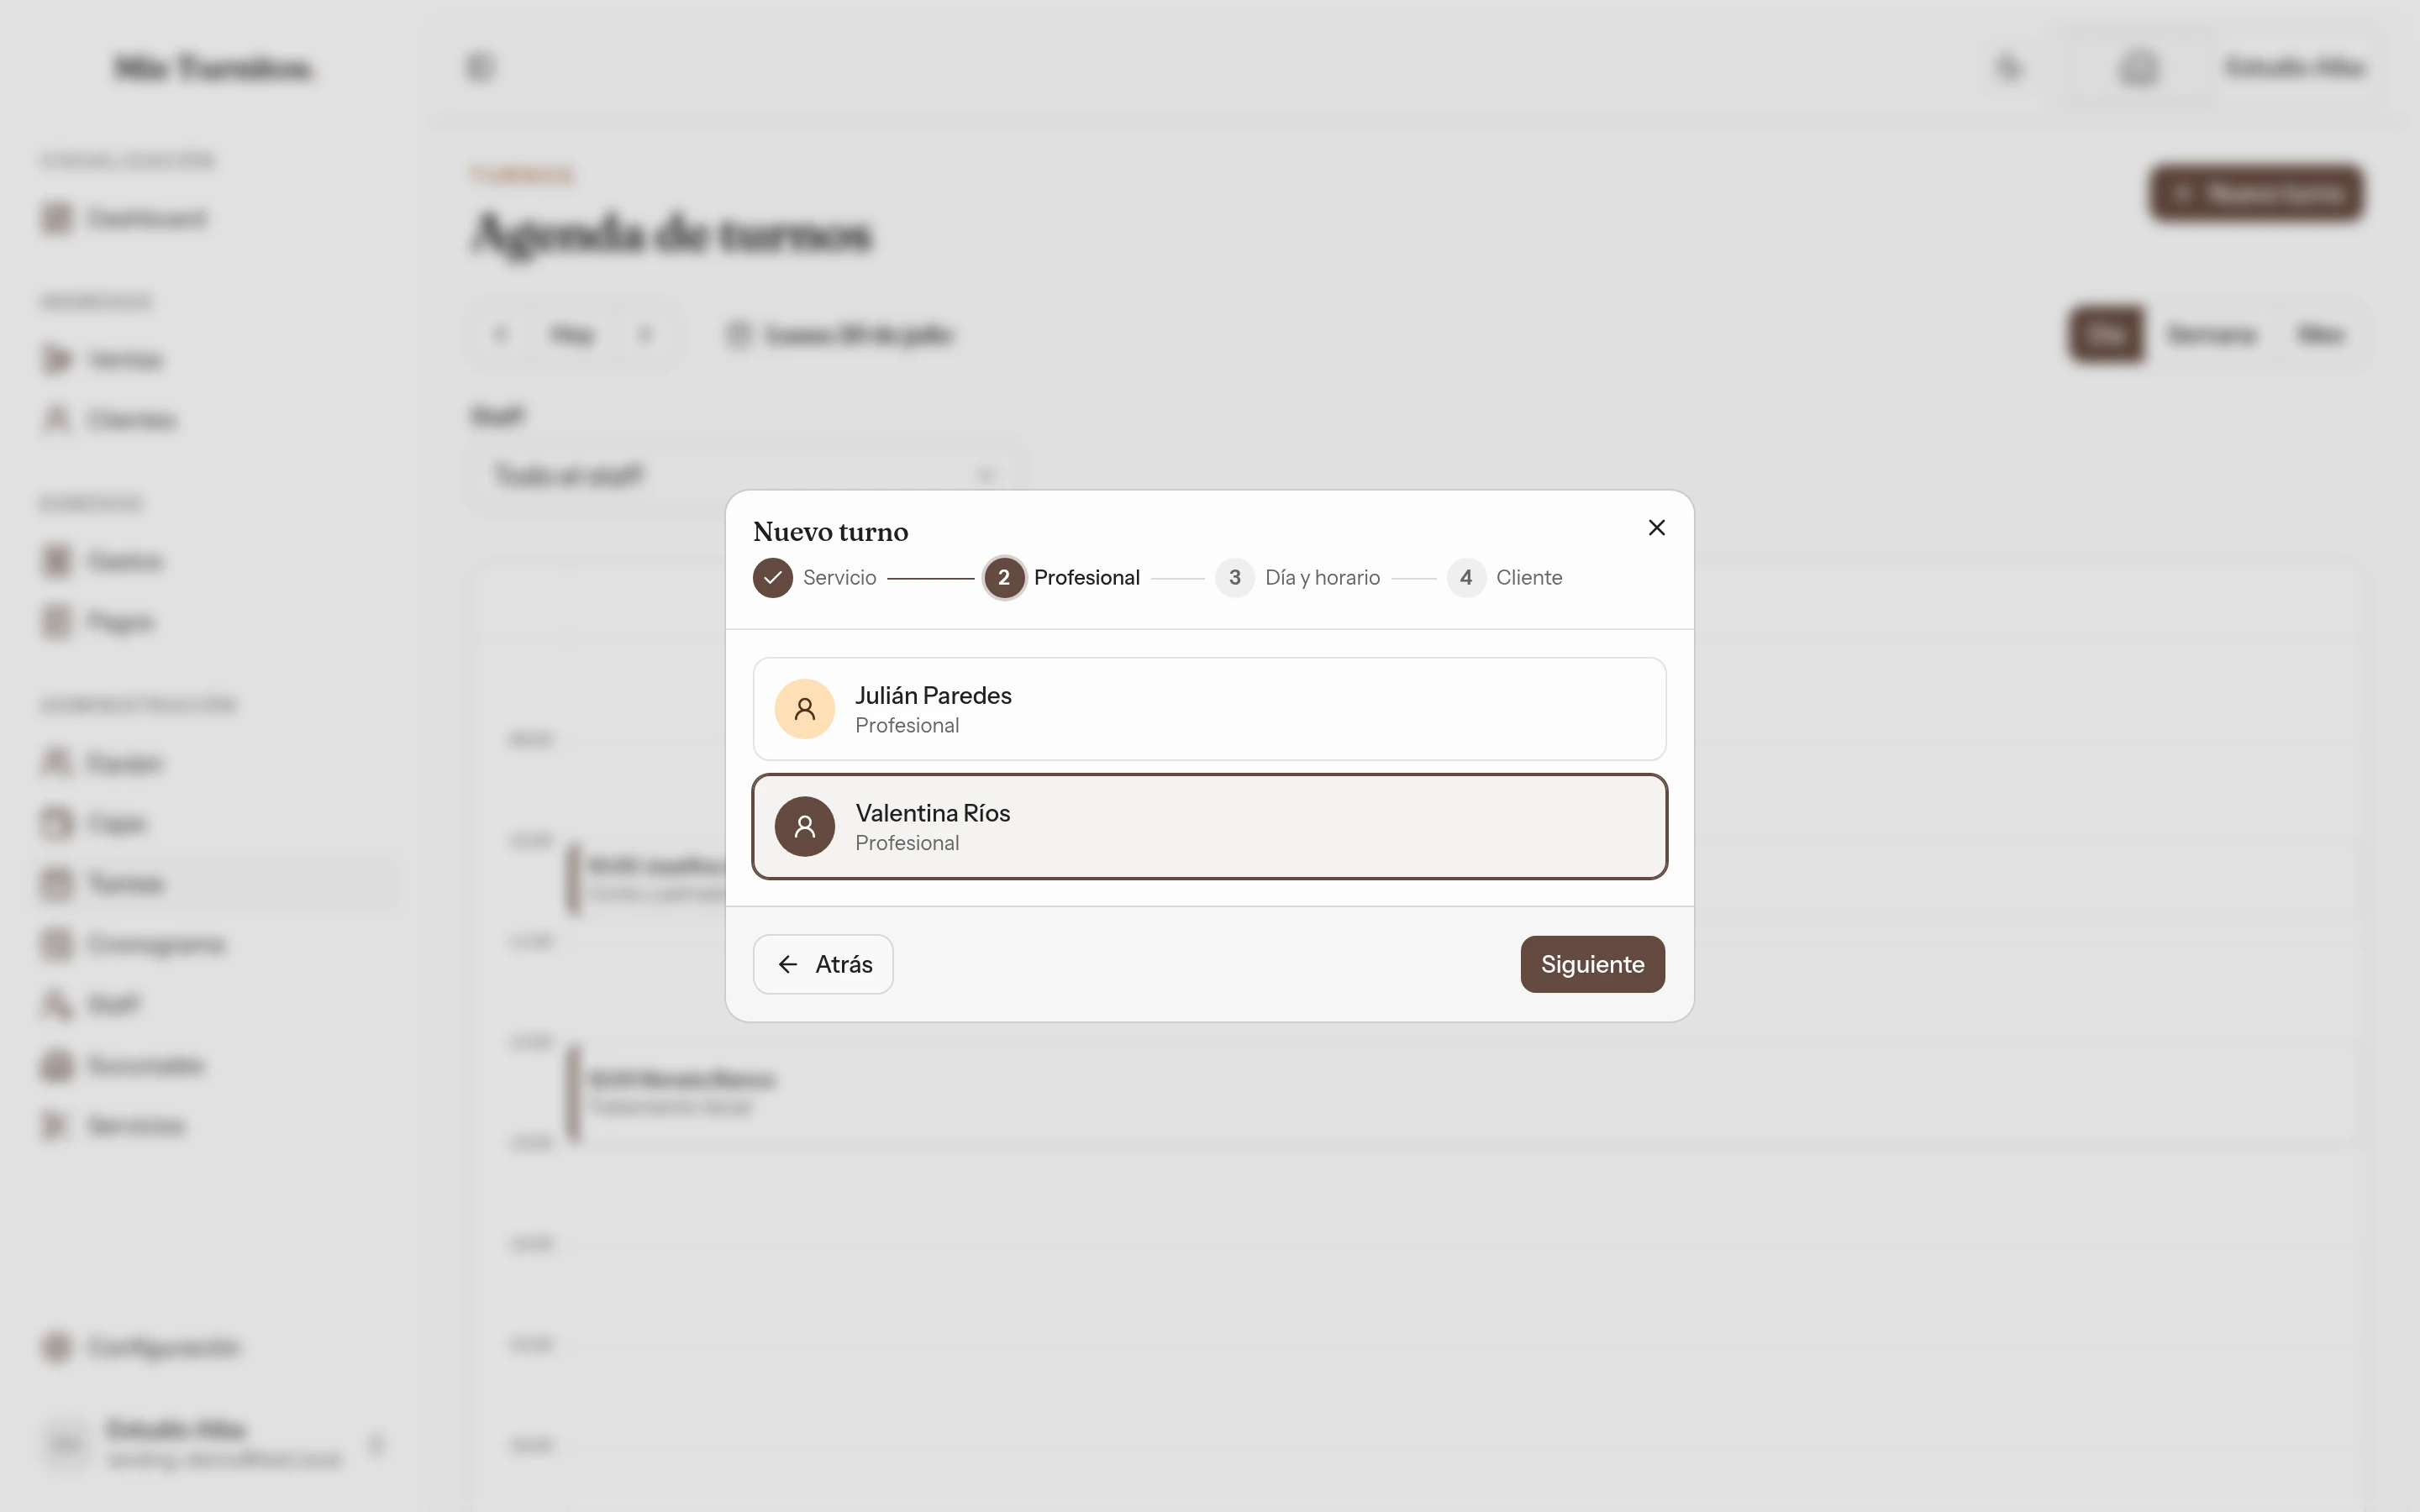This screenshot has width=2420, height=1512.
Task: Click the completed Servicio checkmark step icon
Action: [x=772, y=578]
